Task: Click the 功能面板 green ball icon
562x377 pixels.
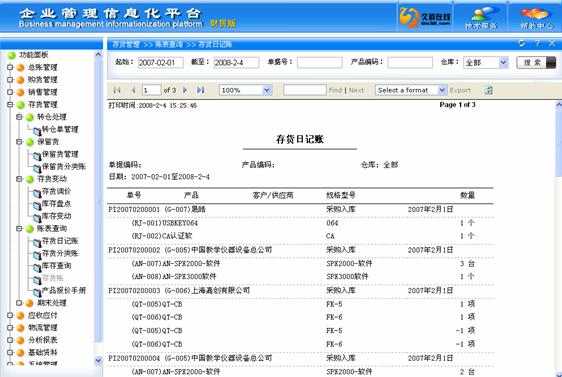Action: tap(12, 55)
